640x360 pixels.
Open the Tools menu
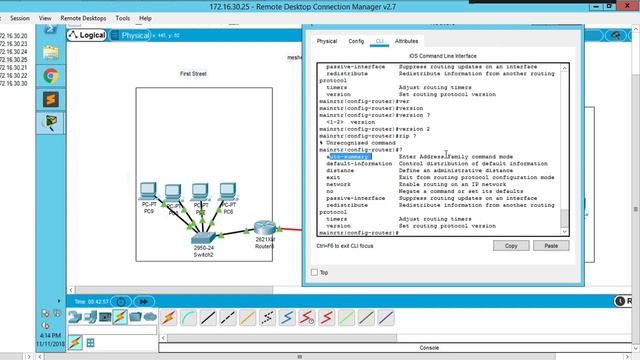[x=122, y=18]
